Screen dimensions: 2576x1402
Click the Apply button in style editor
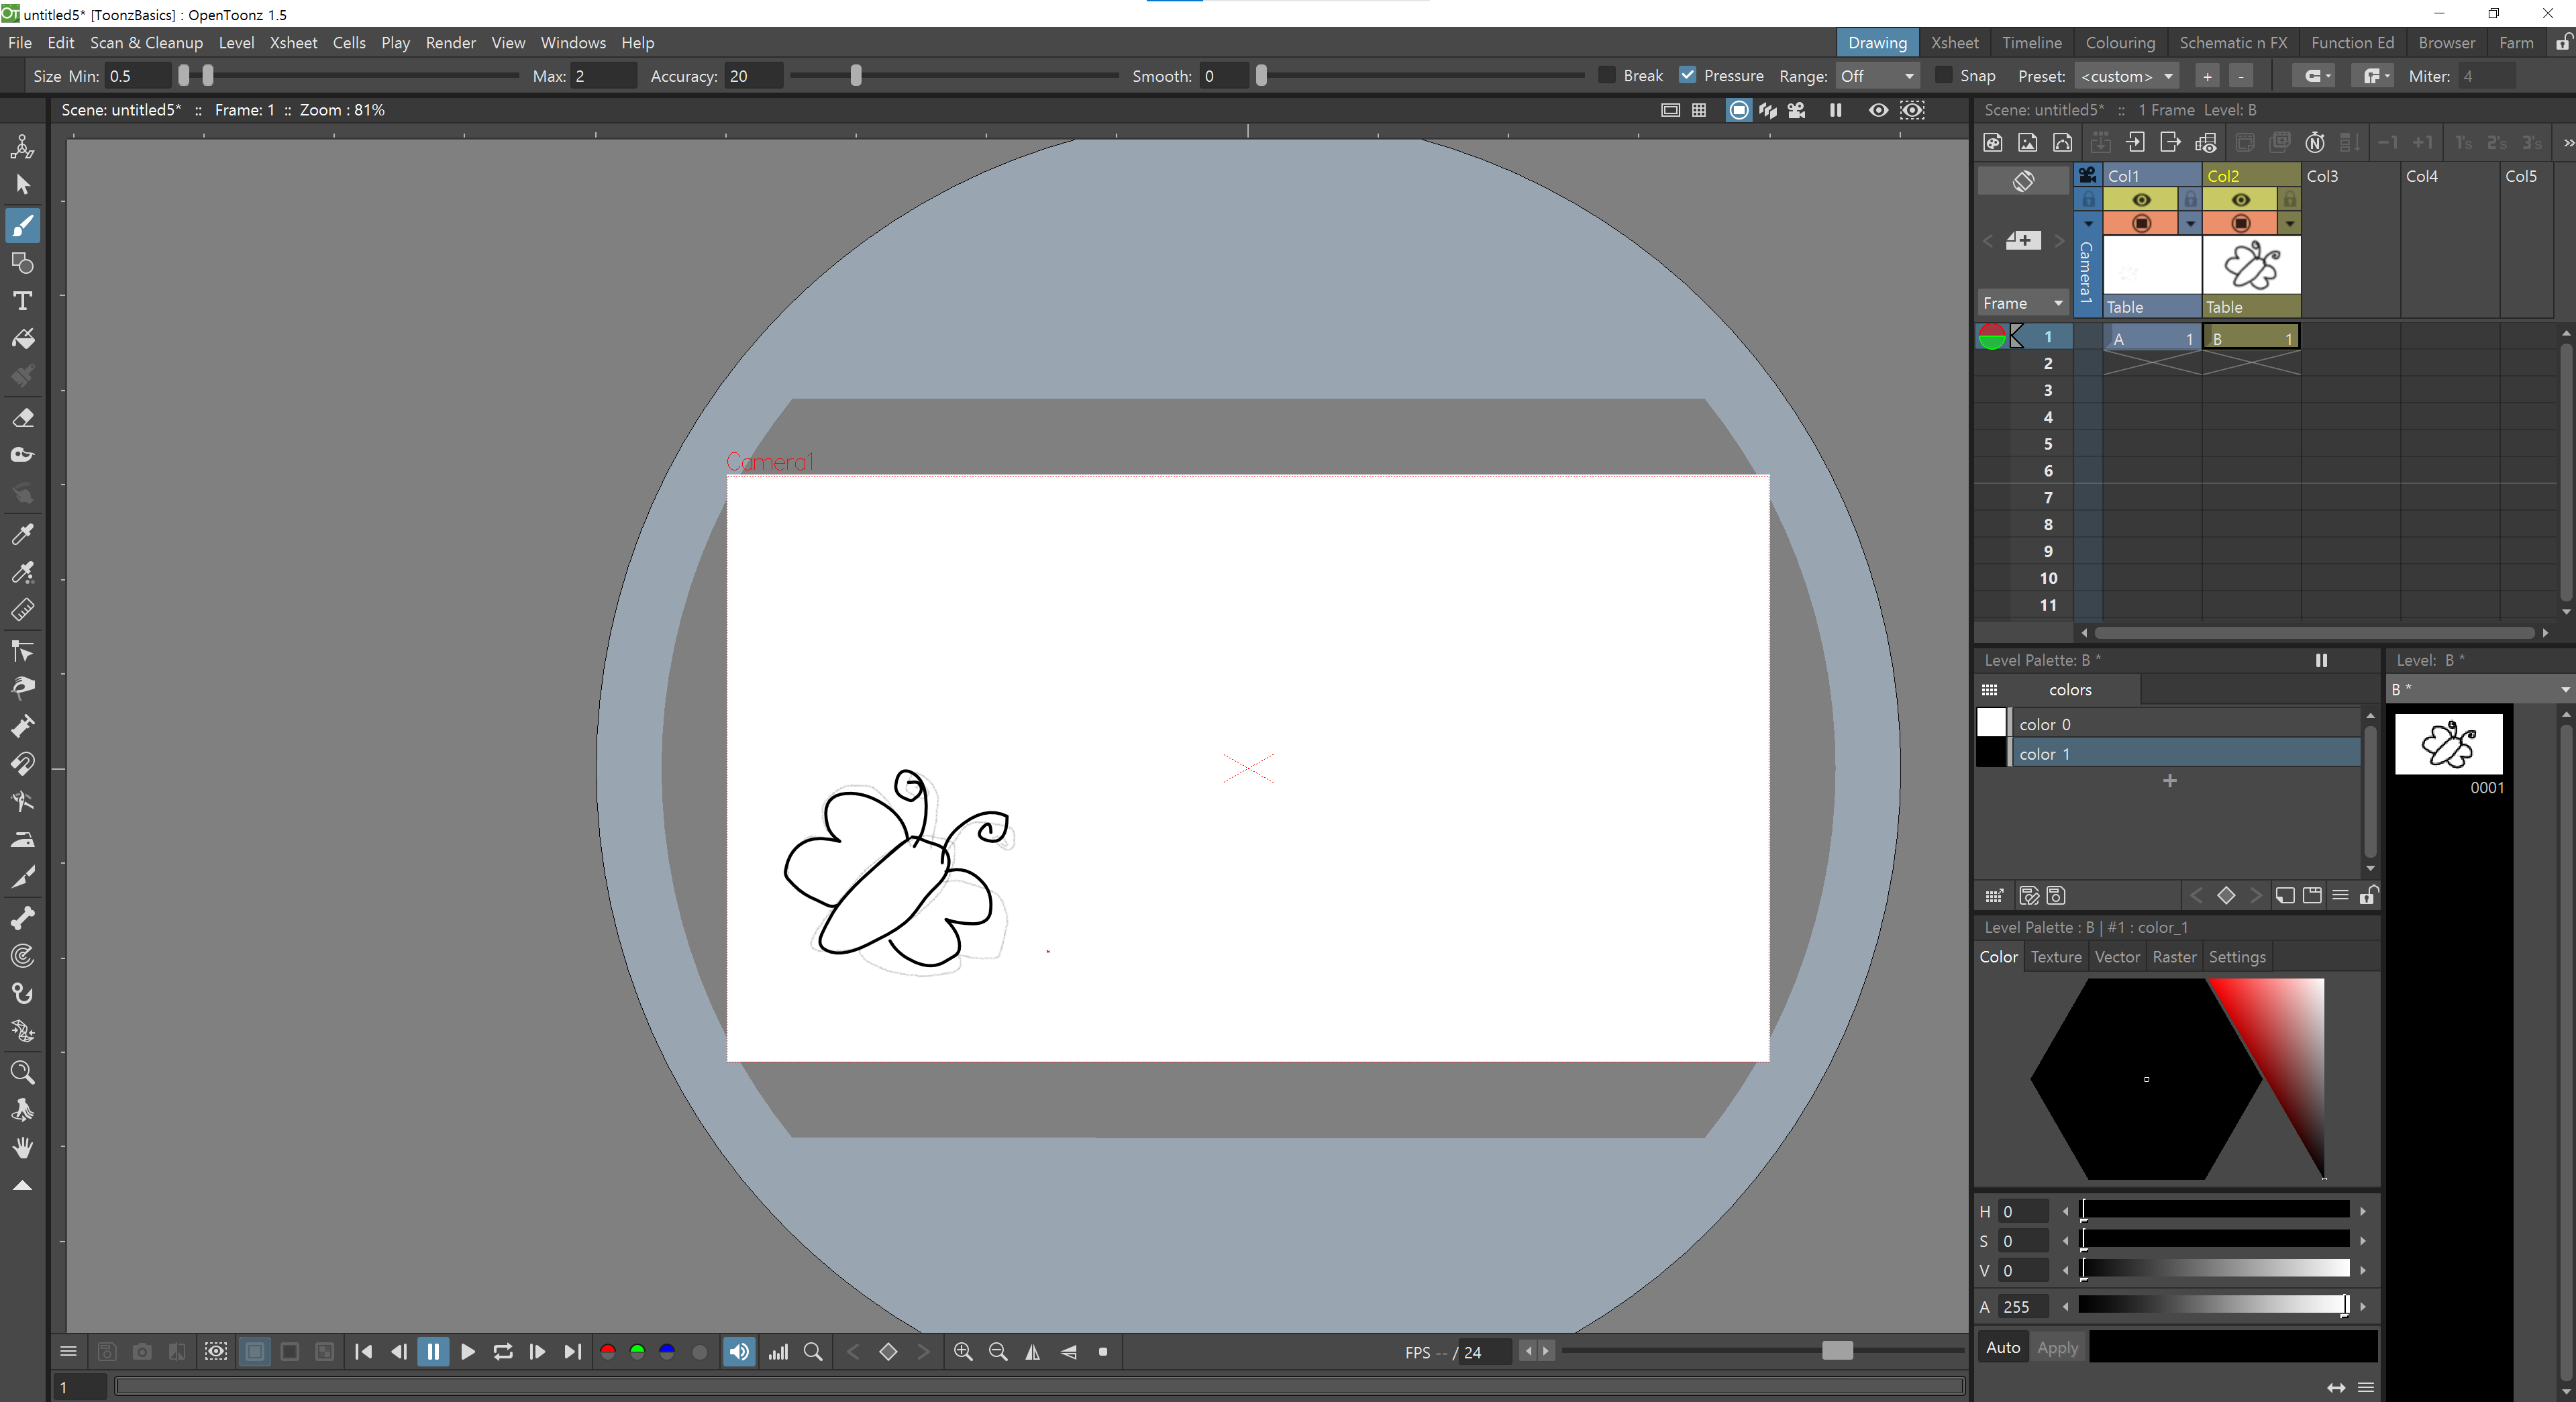point(2057,1347)
